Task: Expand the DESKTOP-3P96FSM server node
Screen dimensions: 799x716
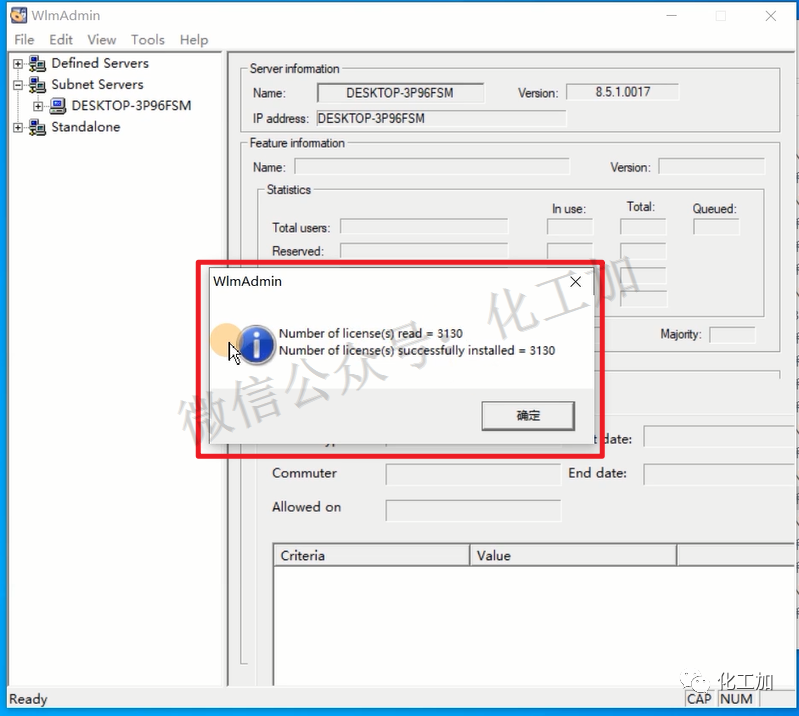Action: tap(38, 106)
